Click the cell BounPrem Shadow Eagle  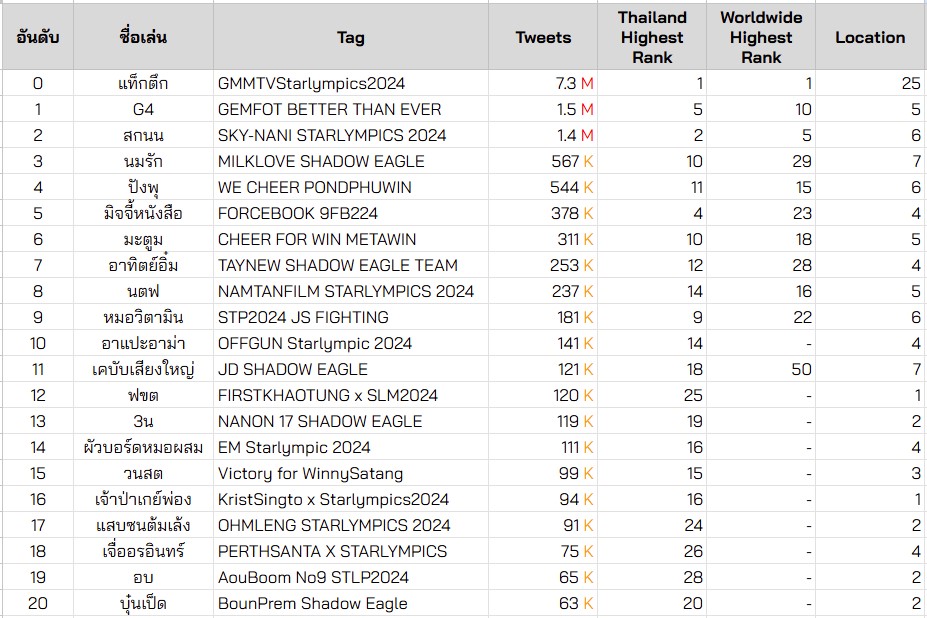click(351, 604)
